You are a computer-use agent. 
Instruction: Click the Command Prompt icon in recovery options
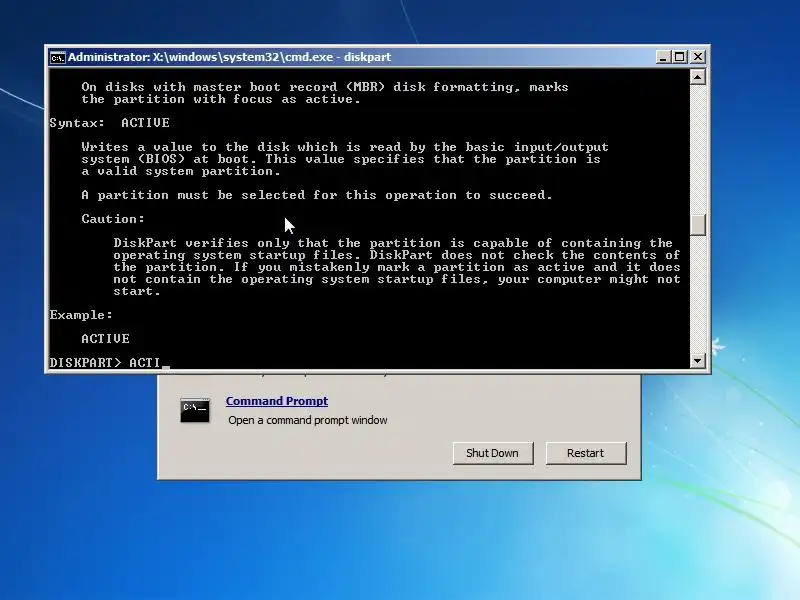tap(194, 410)
